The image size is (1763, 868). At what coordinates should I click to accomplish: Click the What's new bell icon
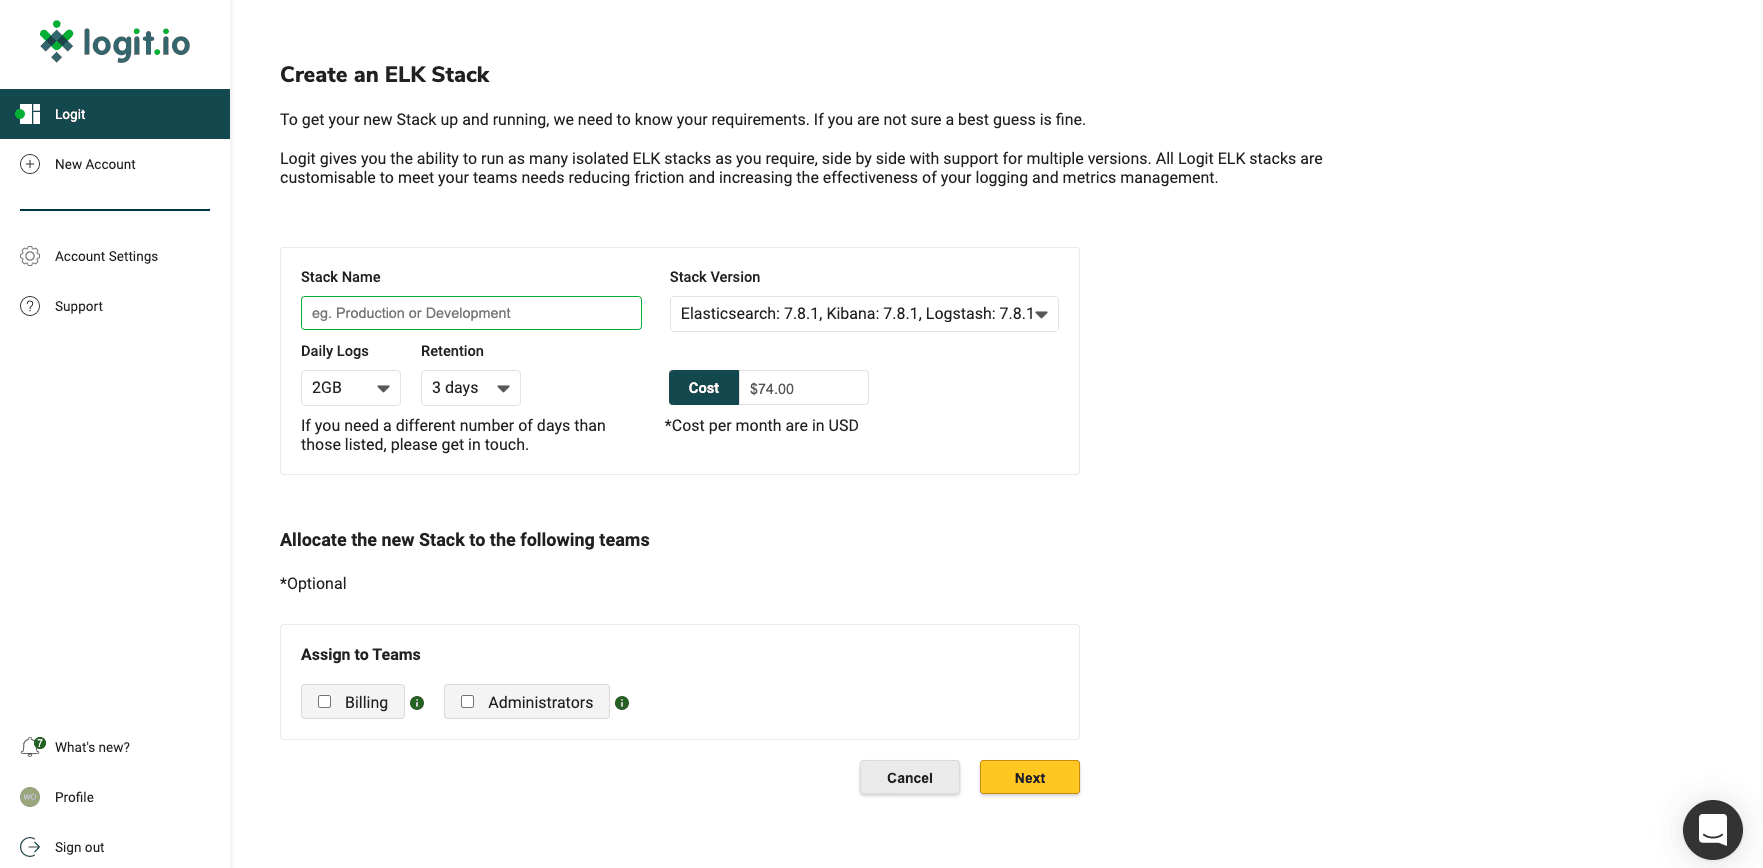pos(31,747)
